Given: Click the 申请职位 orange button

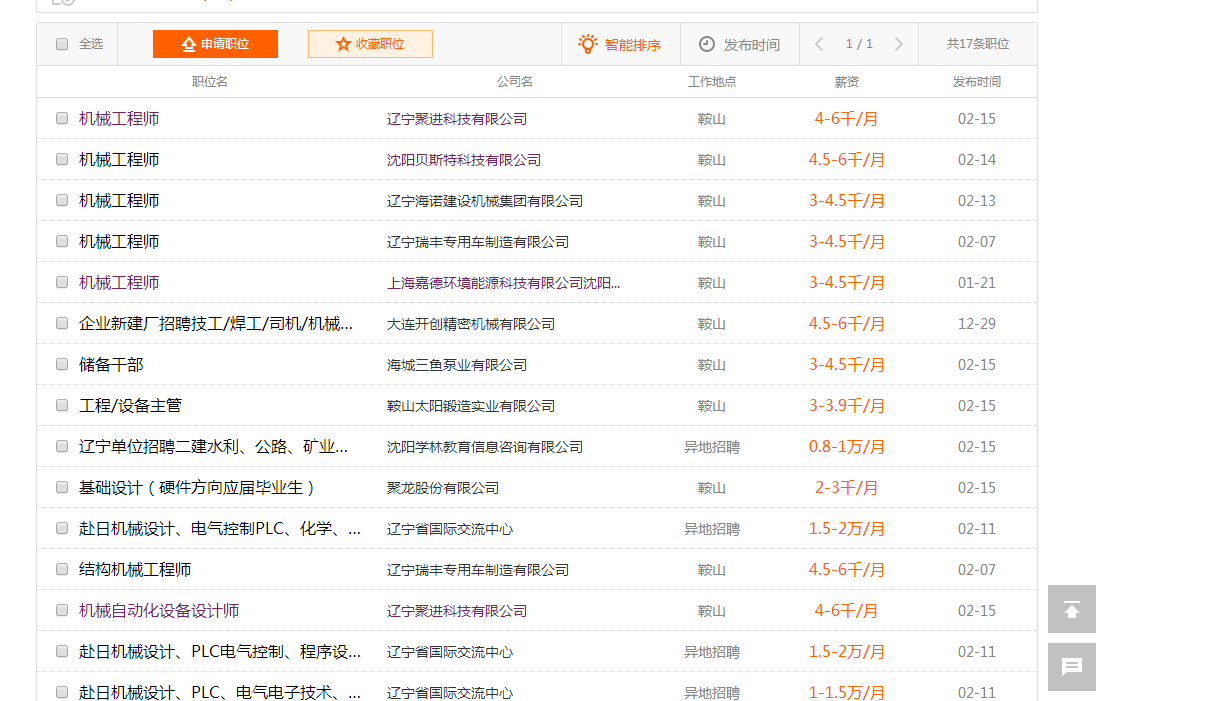Looking at the screenshot, I should click(x=215, y=44).
